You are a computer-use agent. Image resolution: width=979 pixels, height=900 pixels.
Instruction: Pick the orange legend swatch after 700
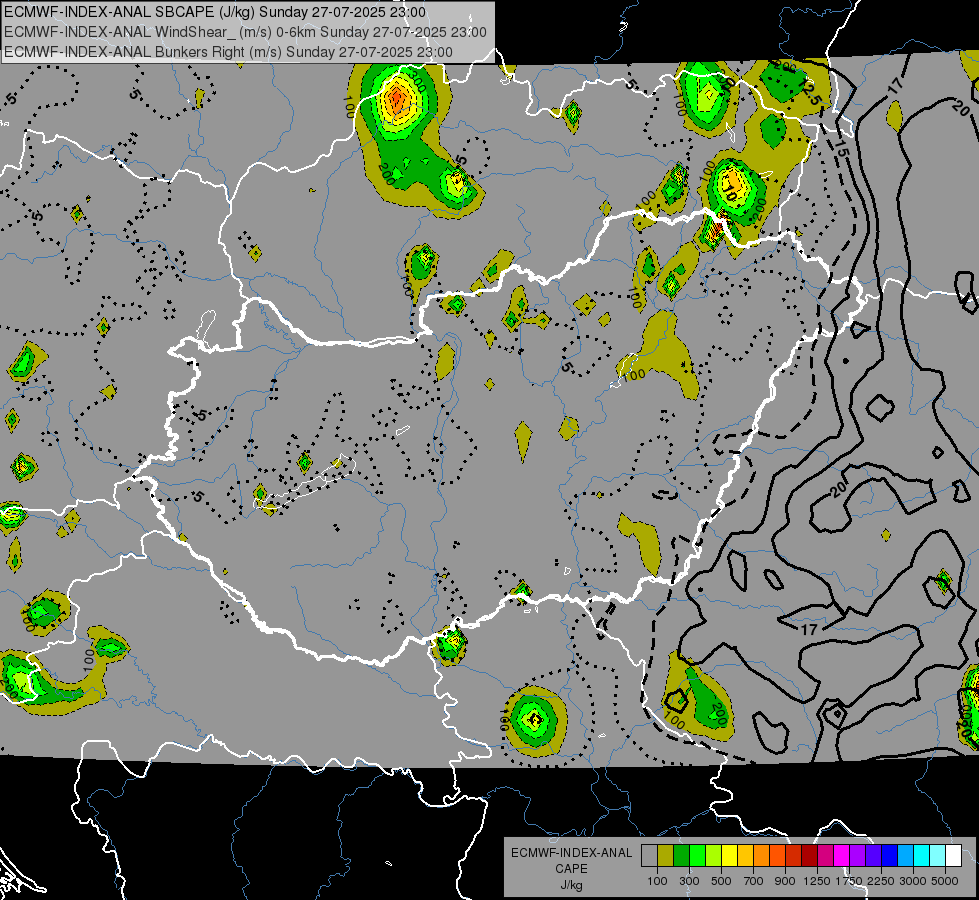(762, 856)
